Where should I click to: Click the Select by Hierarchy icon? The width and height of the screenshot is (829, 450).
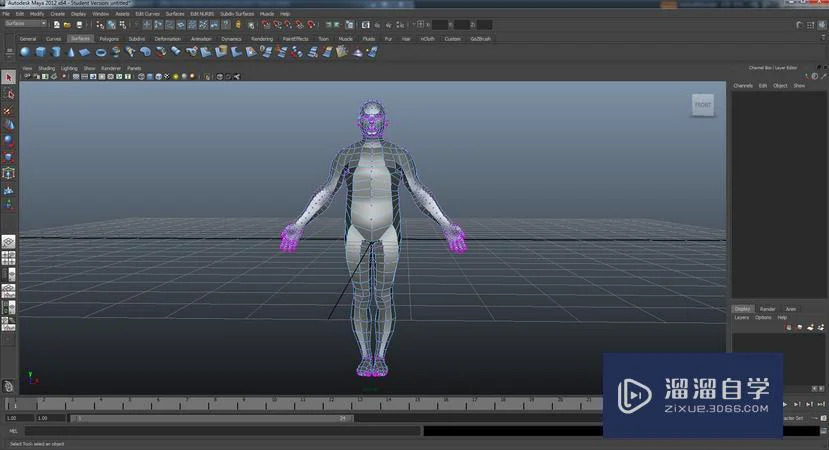coord(100,25)
